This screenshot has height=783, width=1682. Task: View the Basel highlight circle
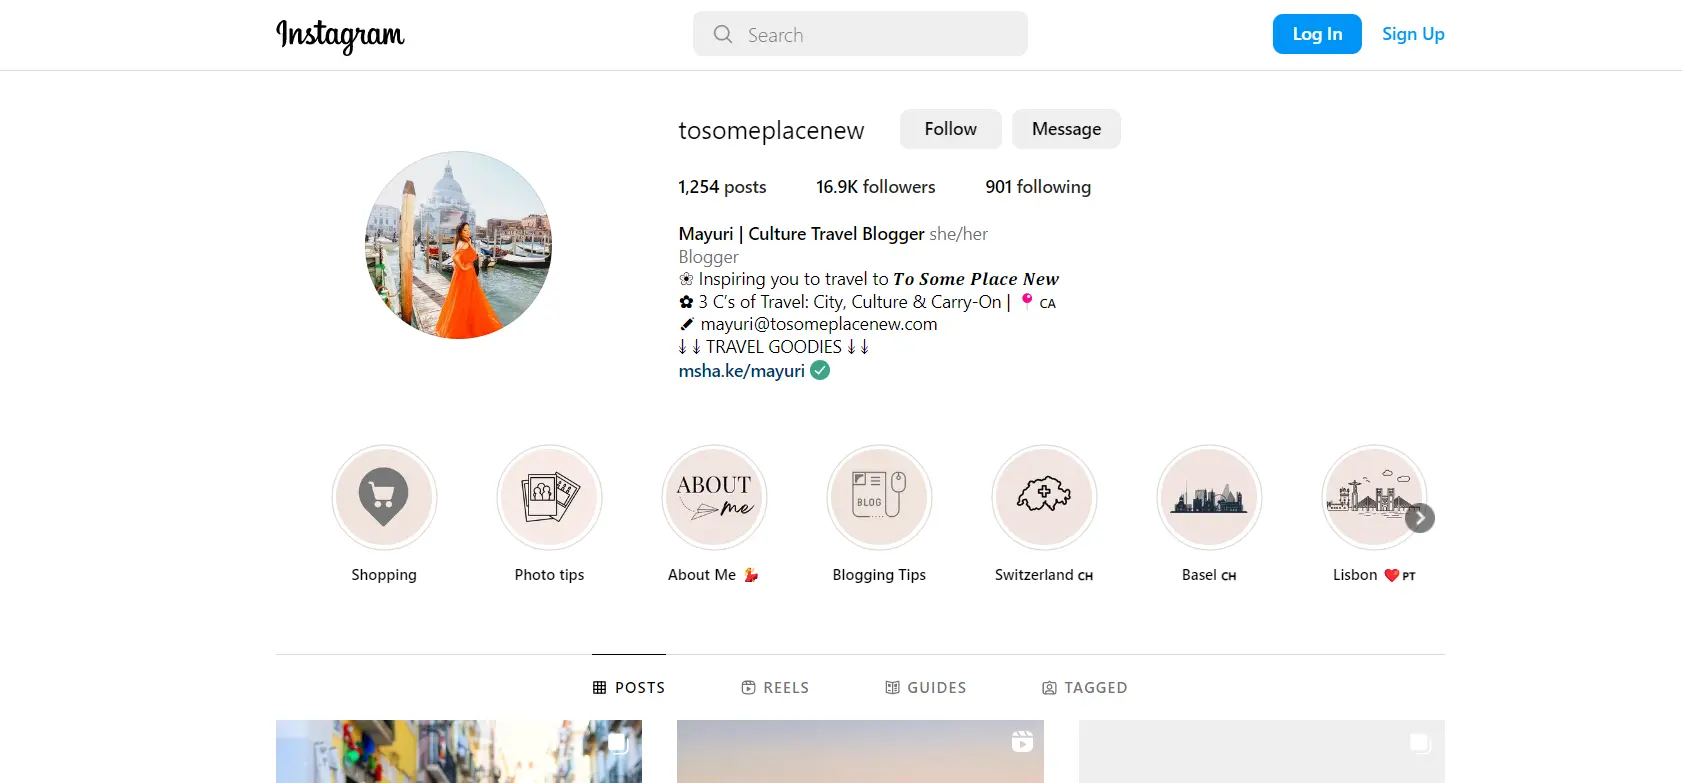[1209, 497]
